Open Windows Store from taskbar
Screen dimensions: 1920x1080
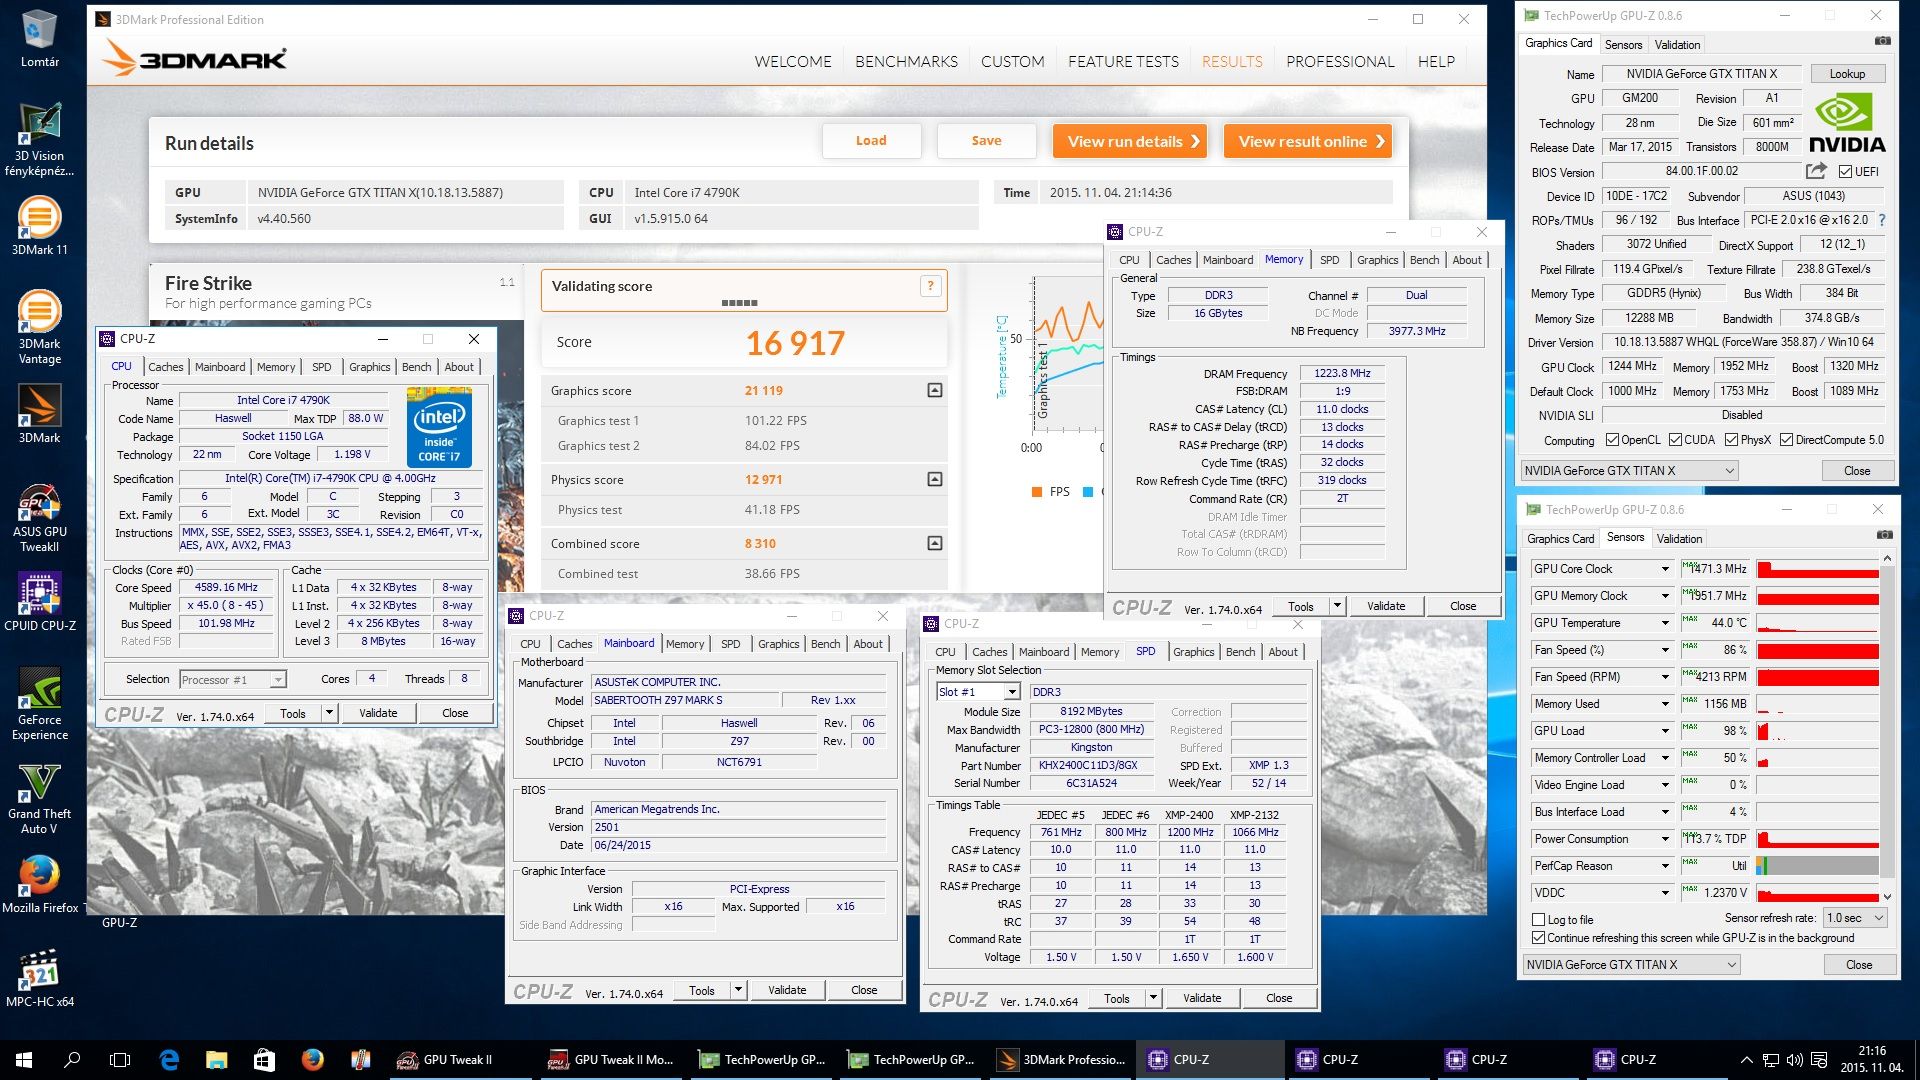coord(264,1059)
